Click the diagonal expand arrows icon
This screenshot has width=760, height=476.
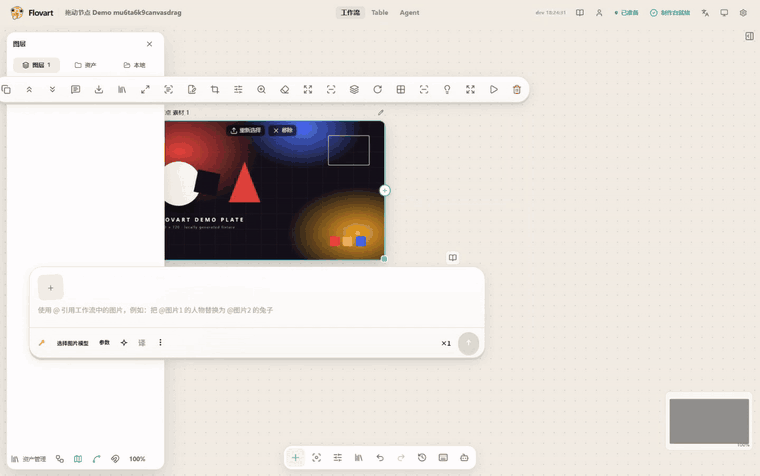pos(145,90)
